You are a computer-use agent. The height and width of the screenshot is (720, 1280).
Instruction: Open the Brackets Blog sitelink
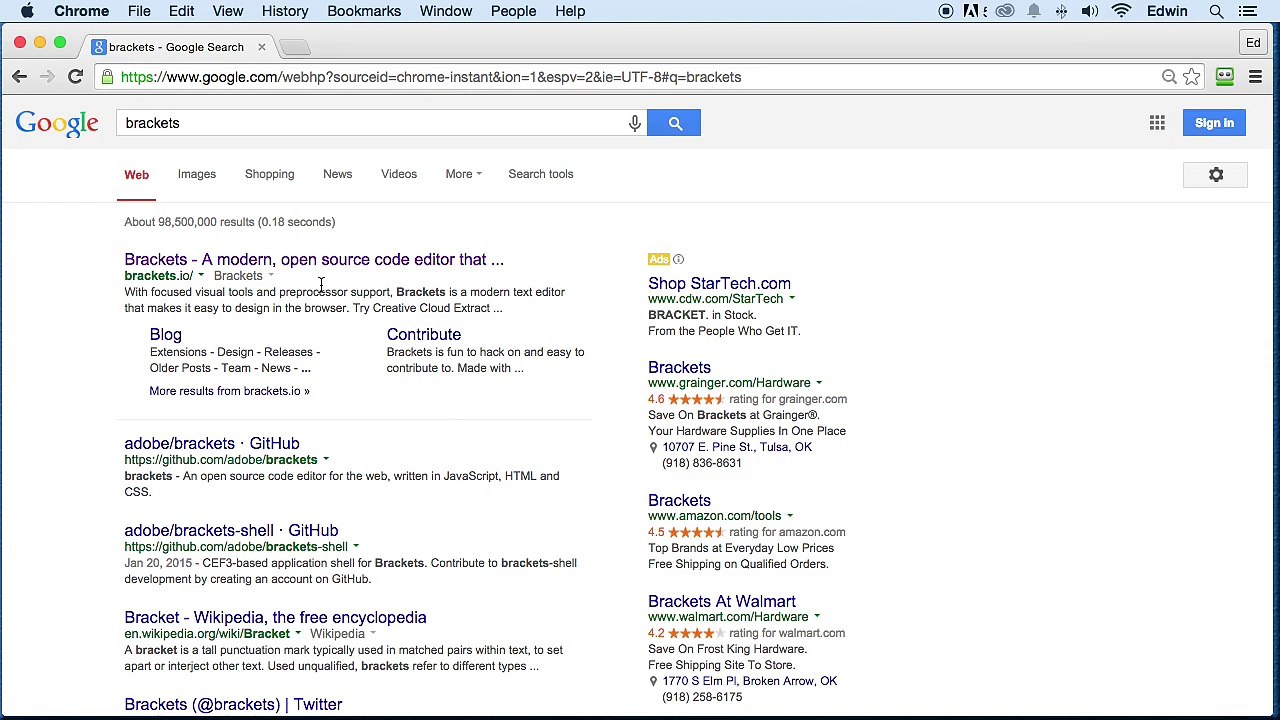pos(166,335)
